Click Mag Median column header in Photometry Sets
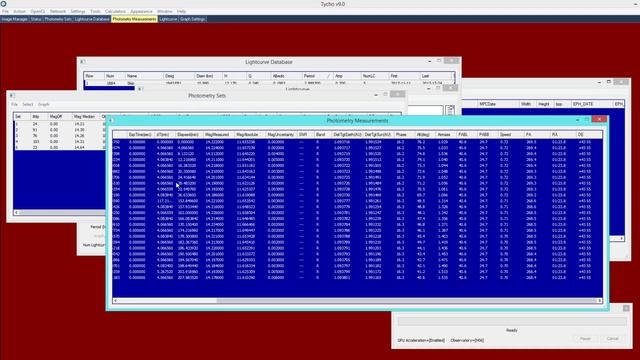 85,116
